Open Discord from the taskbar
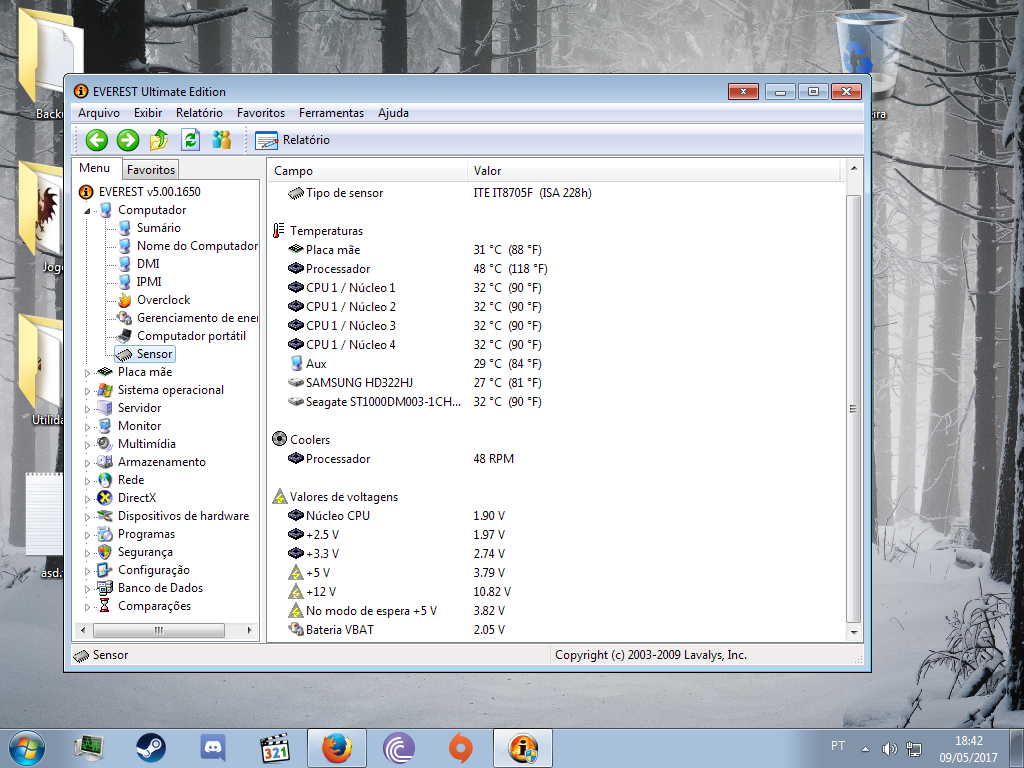 [x=213, y=748]
